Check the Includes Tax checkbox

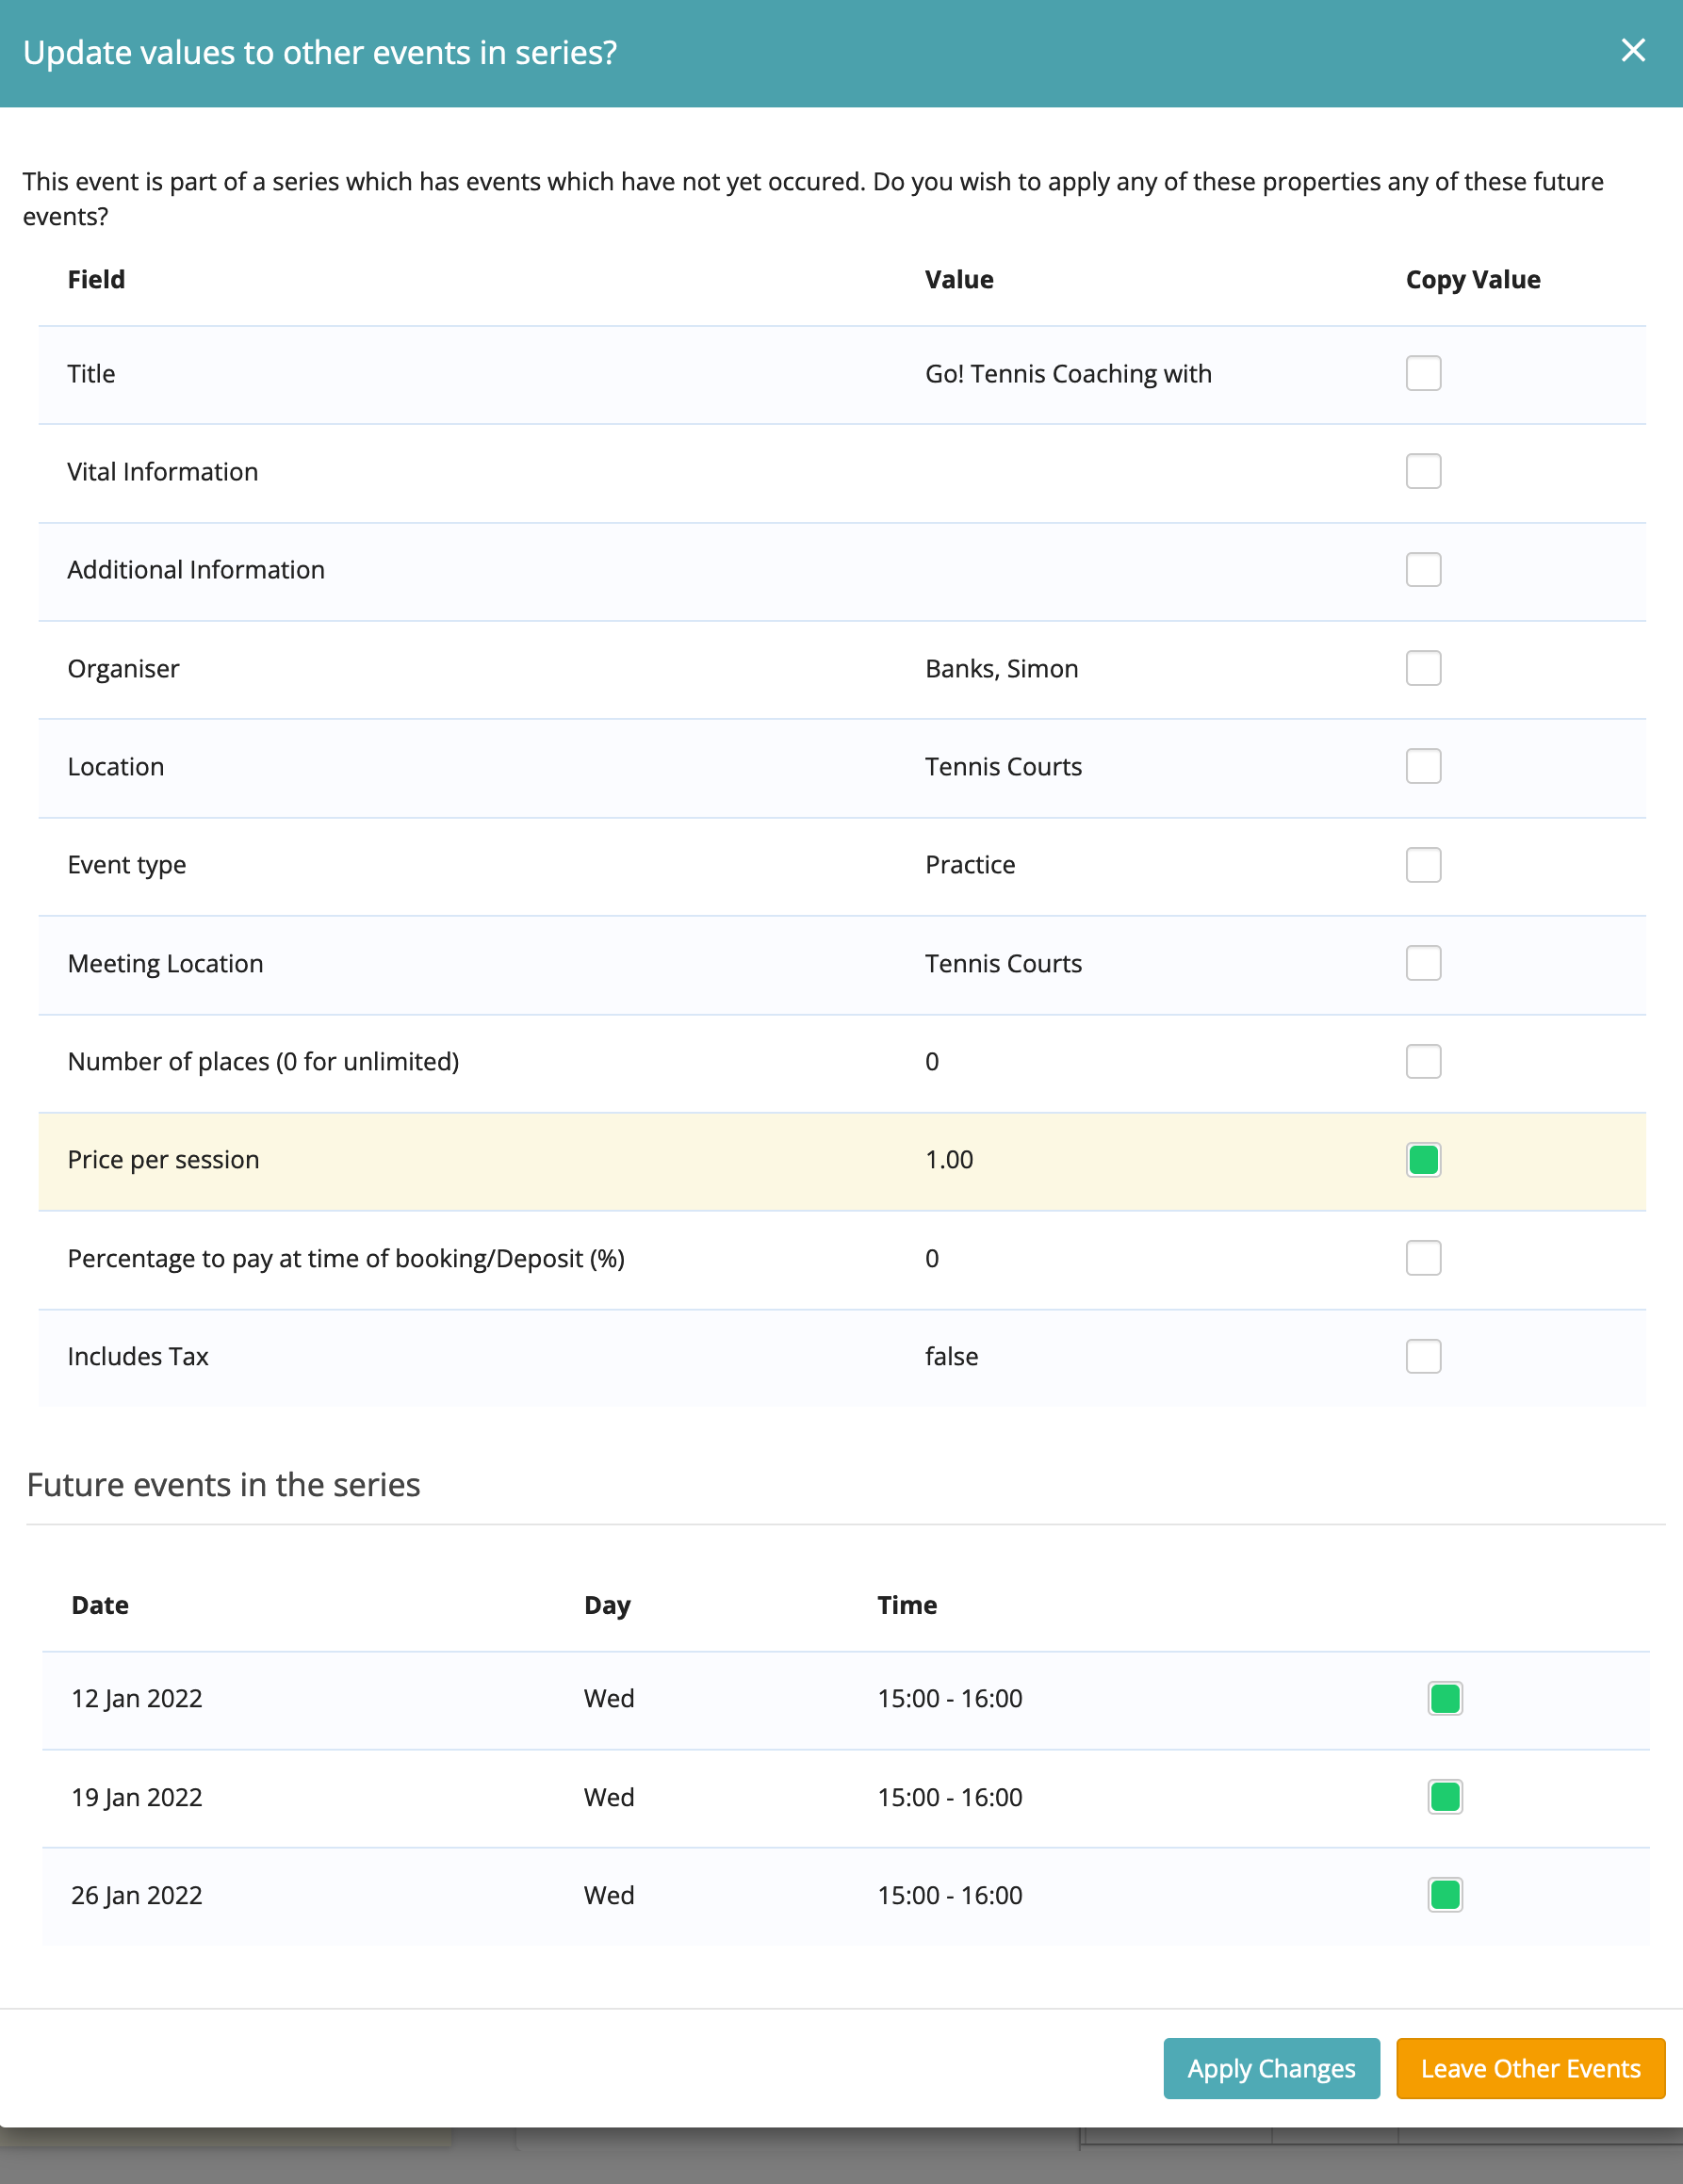1422,1356
